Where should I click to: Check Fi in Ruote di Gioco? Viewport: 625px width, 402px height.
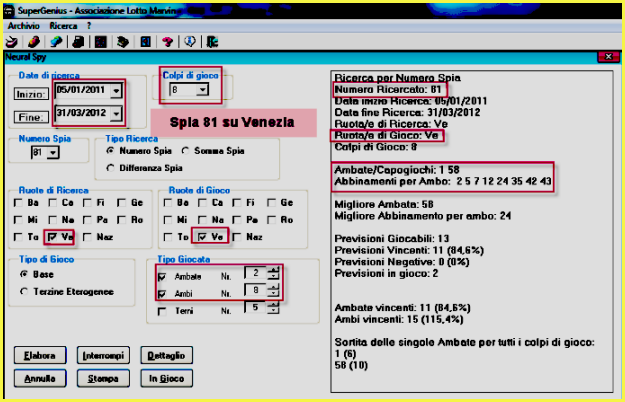pyautogui.click(x=237, y=203)
